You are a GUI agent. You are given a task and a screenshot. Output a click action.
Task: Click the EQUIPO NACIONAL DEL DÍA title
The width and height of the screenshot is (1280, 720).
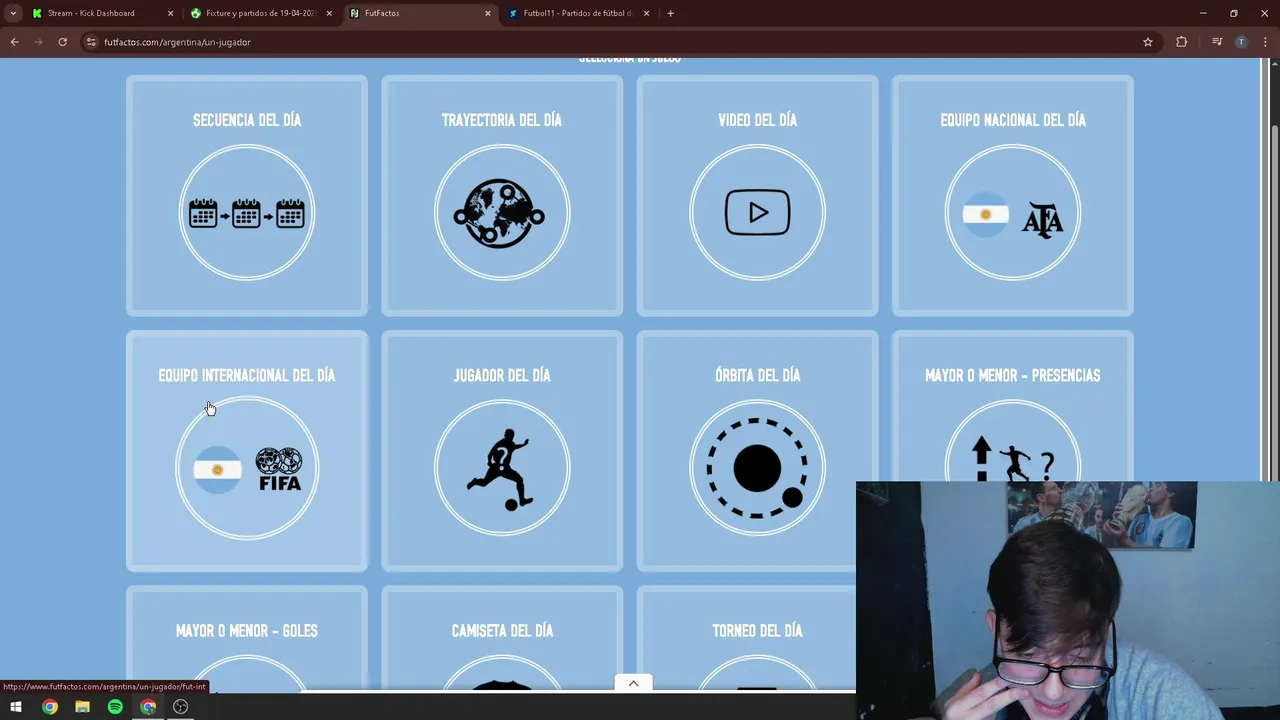tap(1013, 120)
